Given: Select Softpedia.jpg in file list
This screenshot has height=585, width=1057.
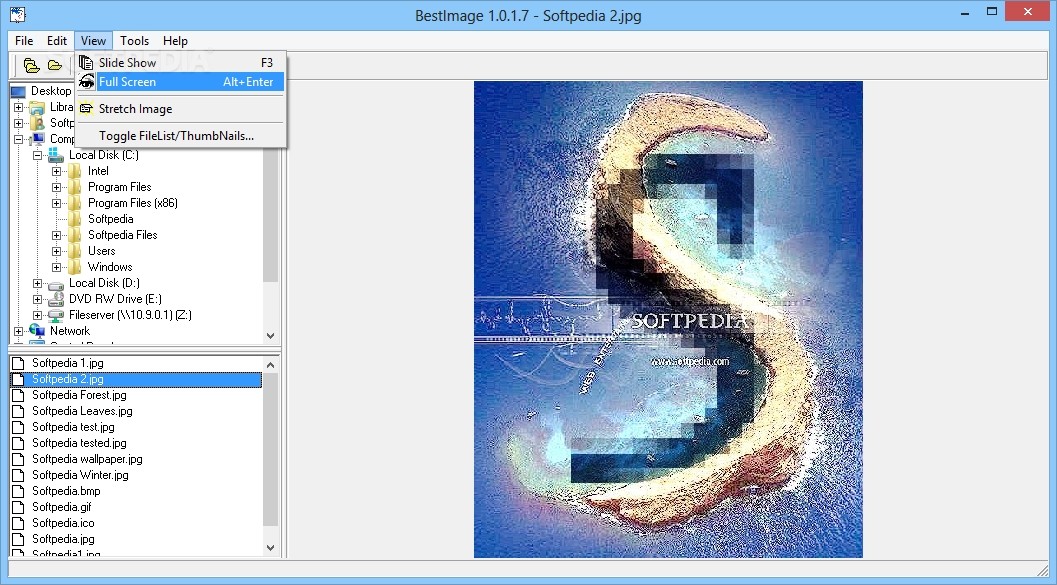Looking at the screenshot, I should coord(63,539).
